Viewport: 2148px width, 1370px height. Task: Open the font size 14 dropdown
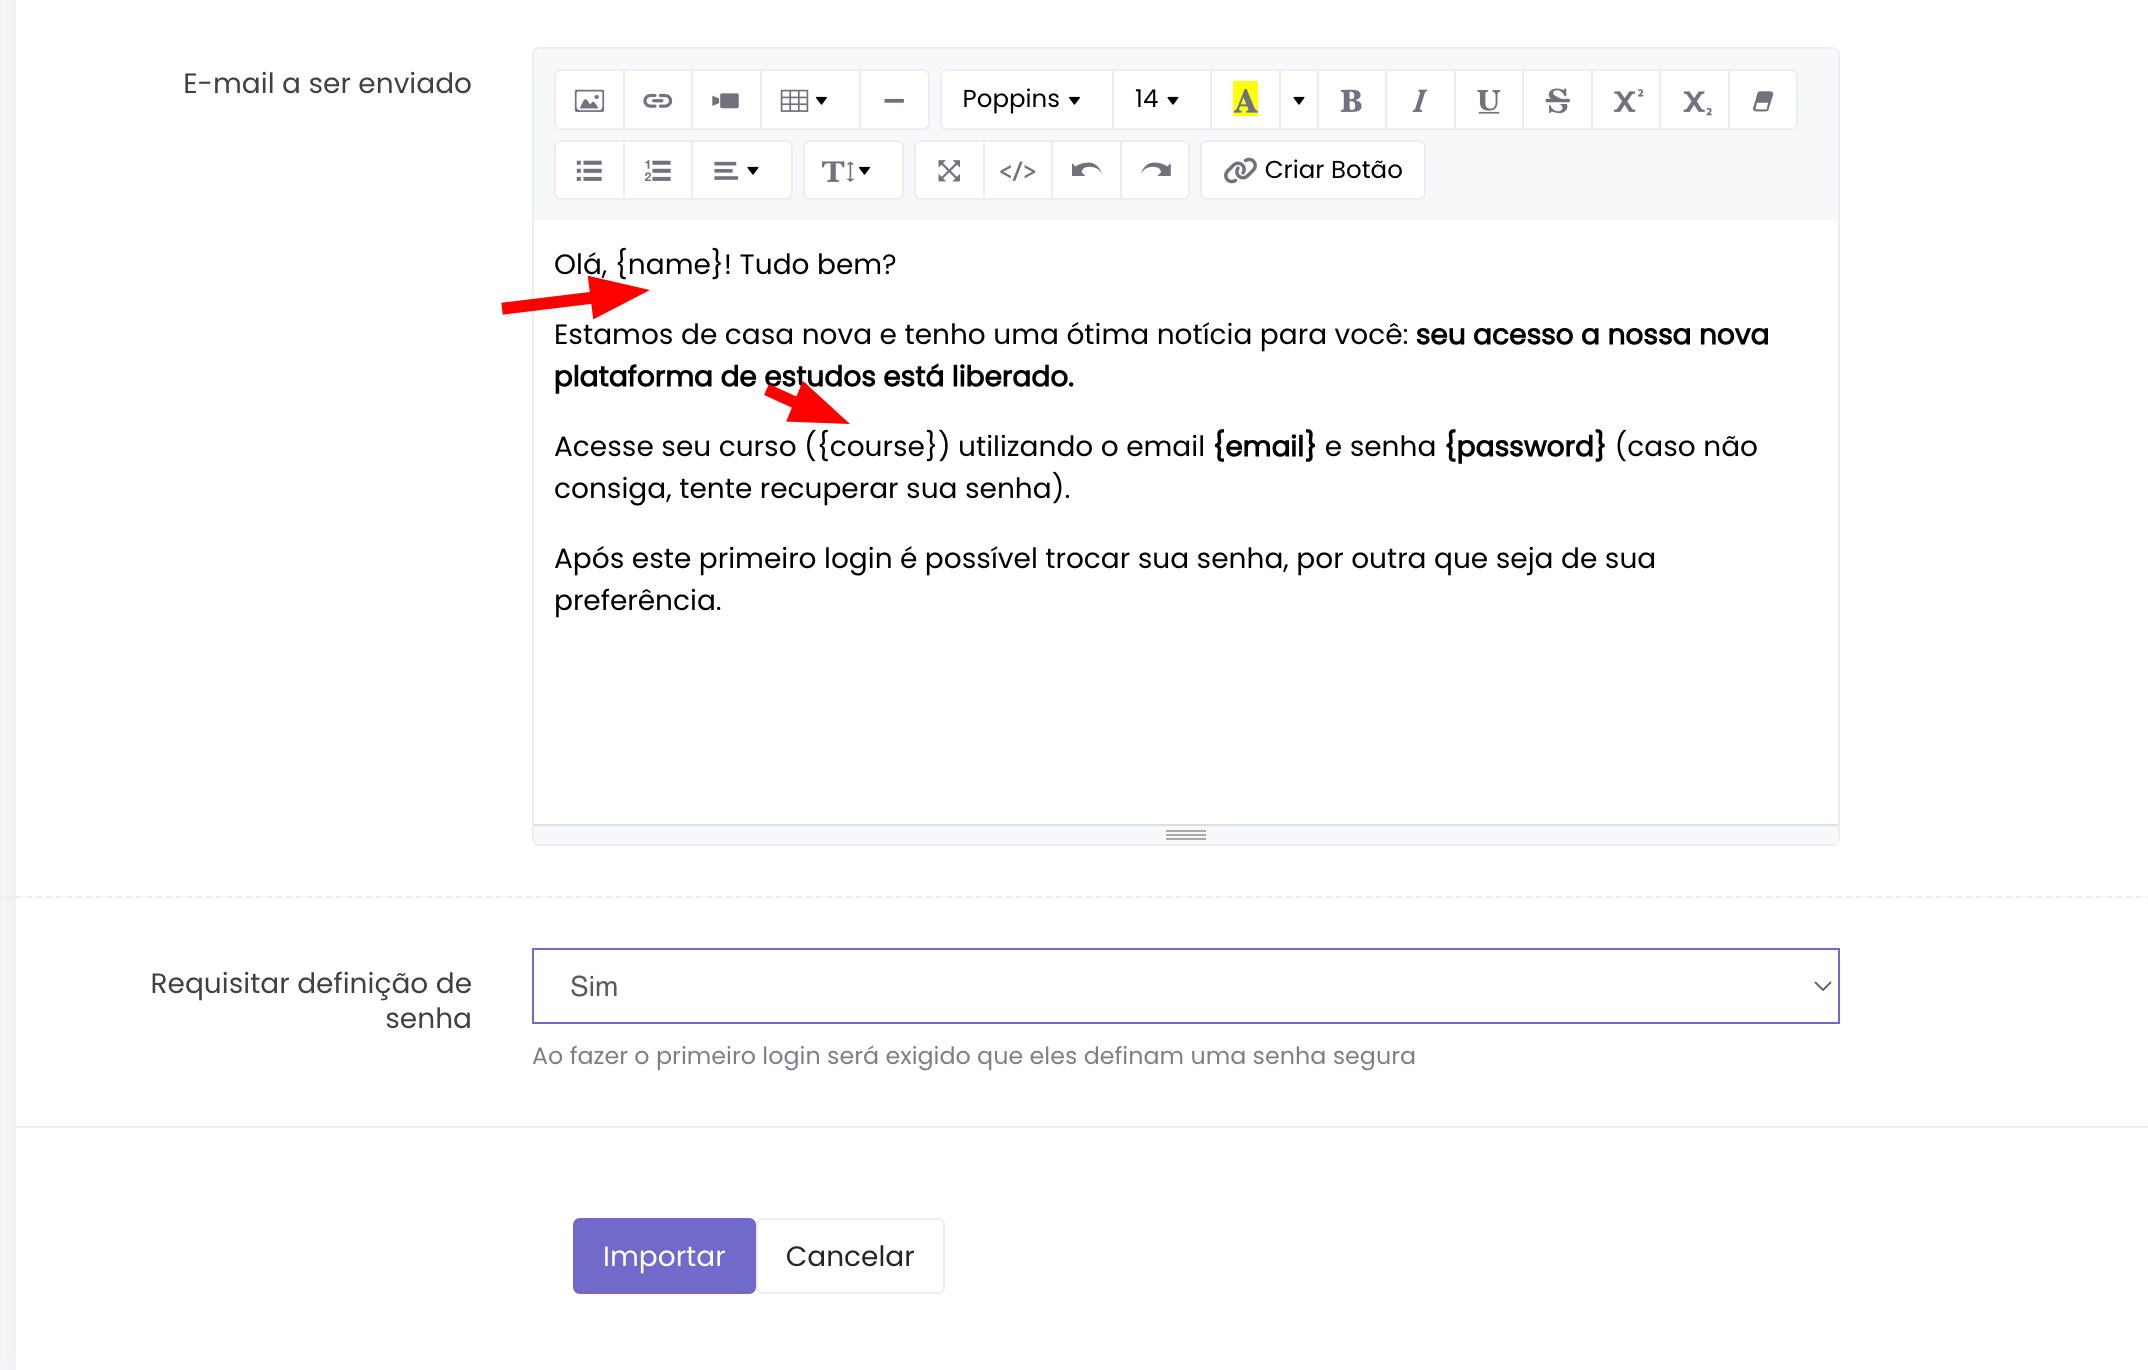tap(1157, 100)
